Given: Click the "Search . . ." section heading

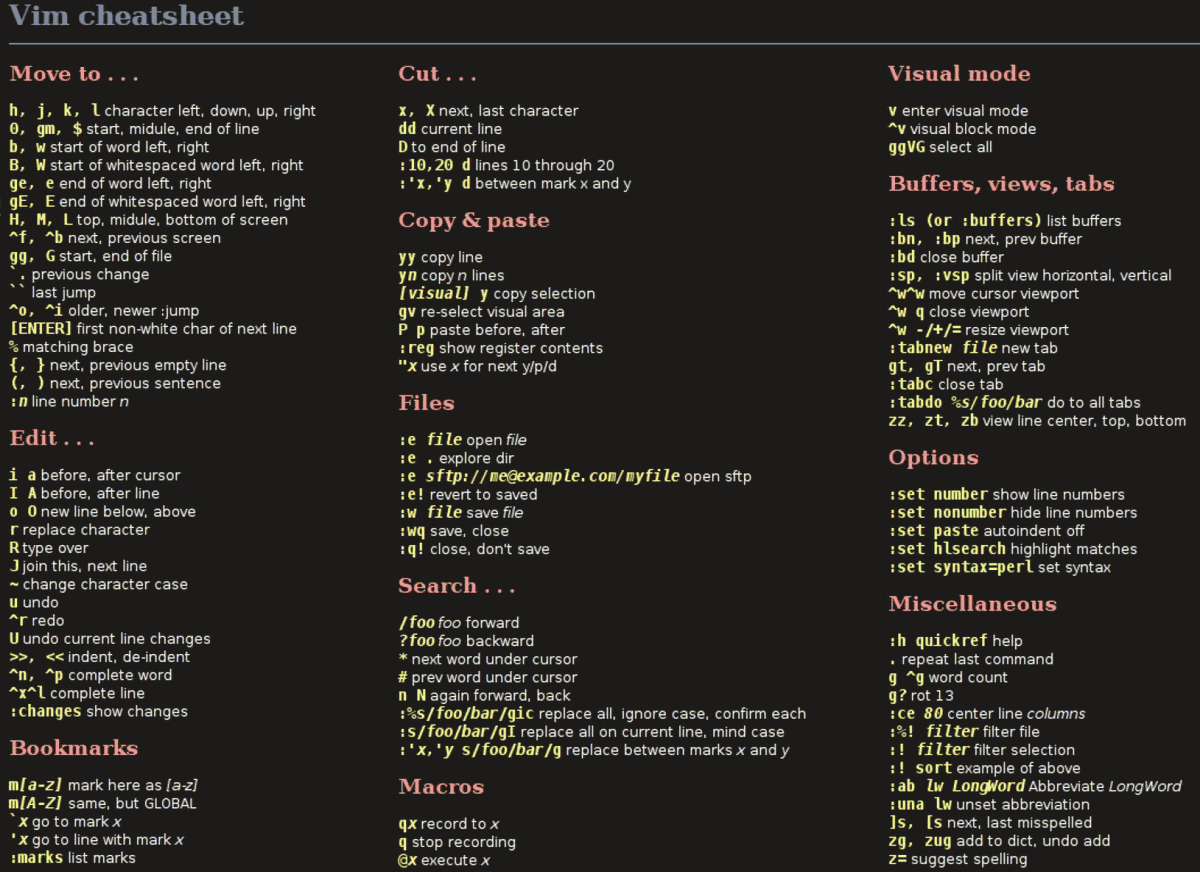Looking at the screenshot, I should click(457, 586).
